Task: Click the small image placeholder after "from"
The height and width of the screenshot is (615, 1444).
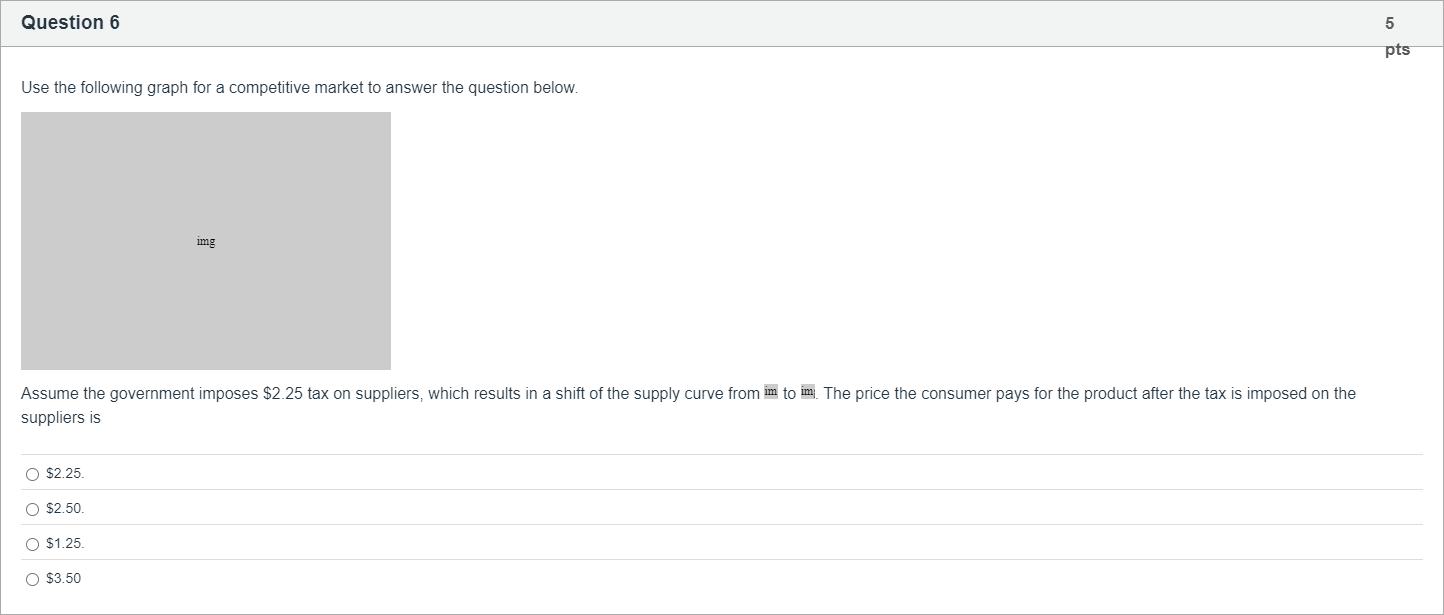Action: (770, 392)
